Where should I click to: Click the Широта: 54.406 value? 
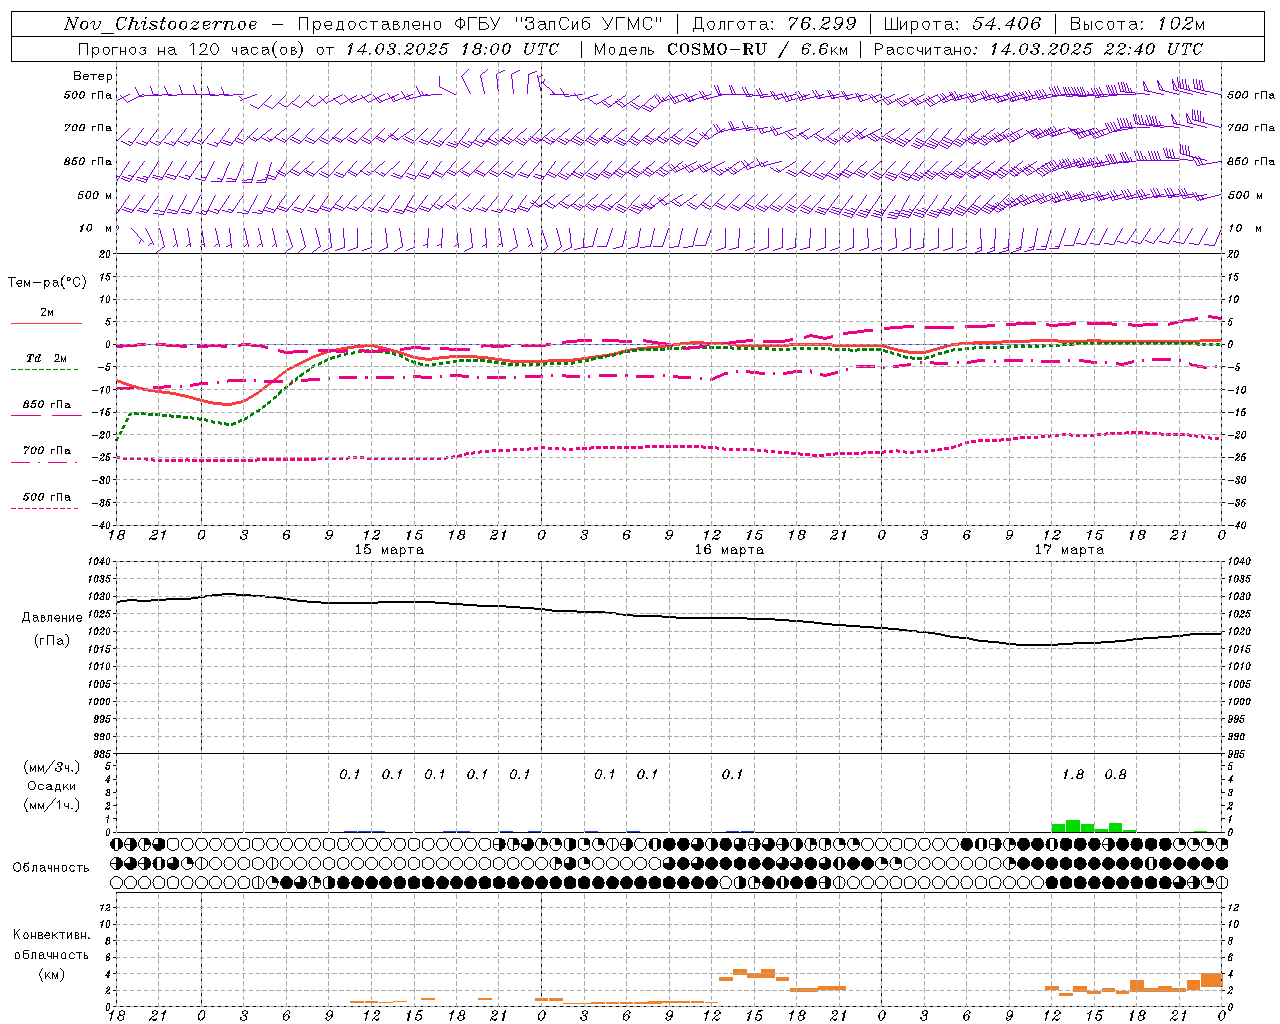962,24
